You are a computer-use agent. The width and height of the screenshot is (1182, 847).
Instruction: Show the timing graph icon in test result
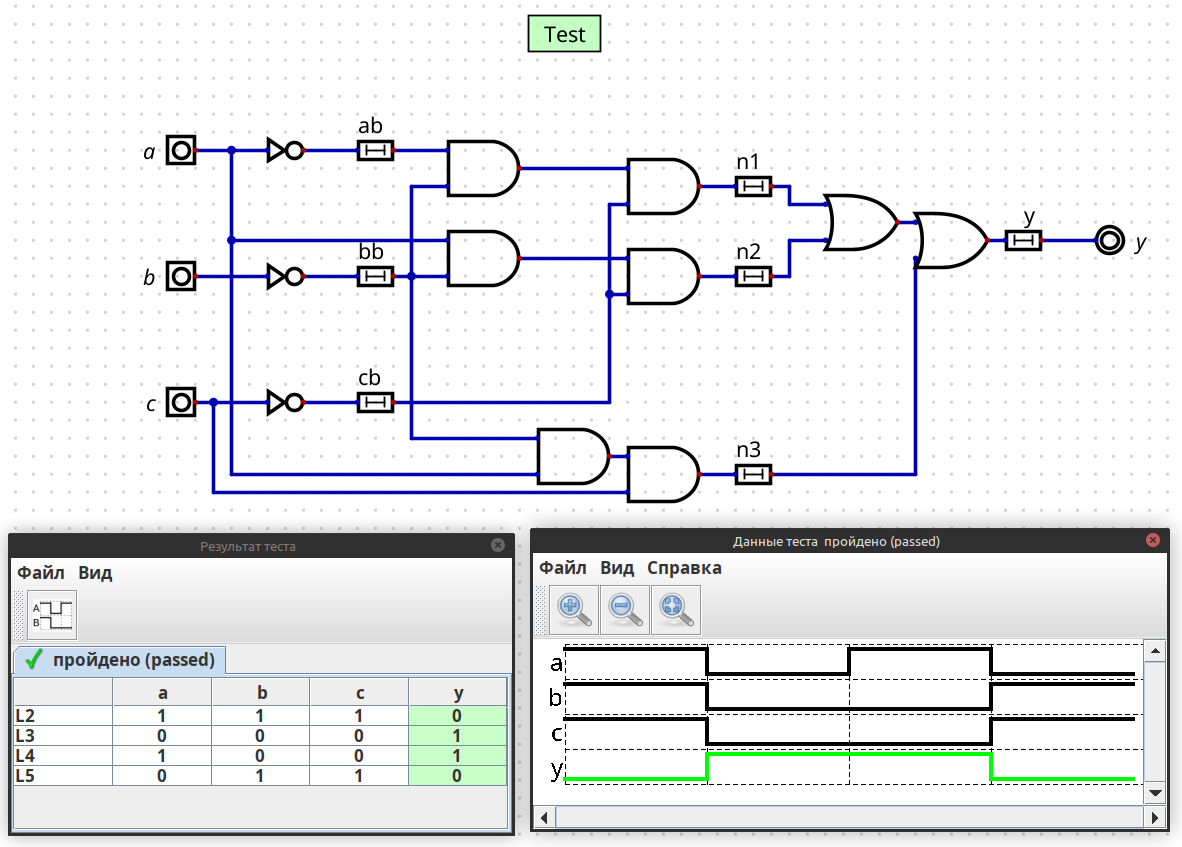(52, 615)
